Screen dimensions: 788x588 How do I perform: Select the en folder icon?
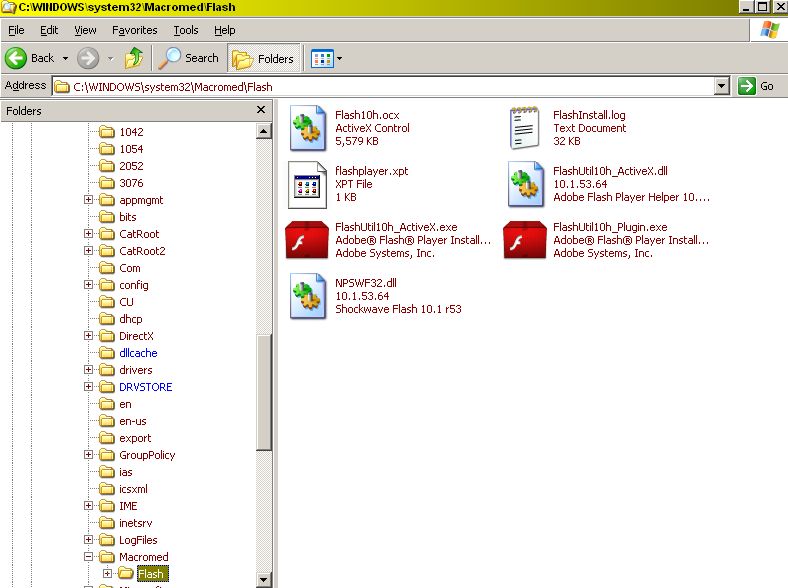click(x=107, y=404)
